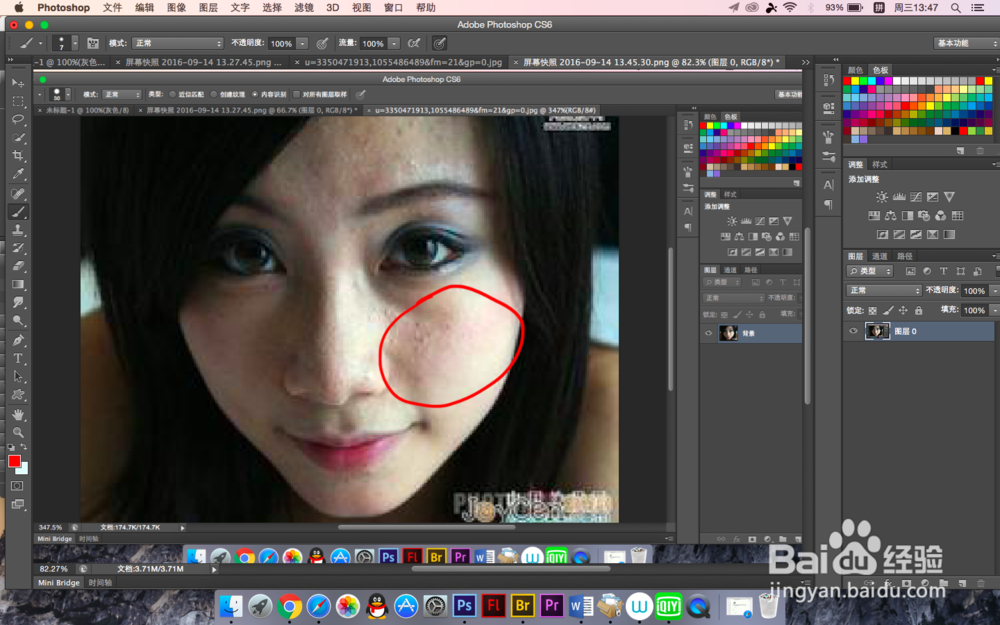Screen dimensions: 1000x625
Task: Select the Path Selection tool
Action: point(18,376)
